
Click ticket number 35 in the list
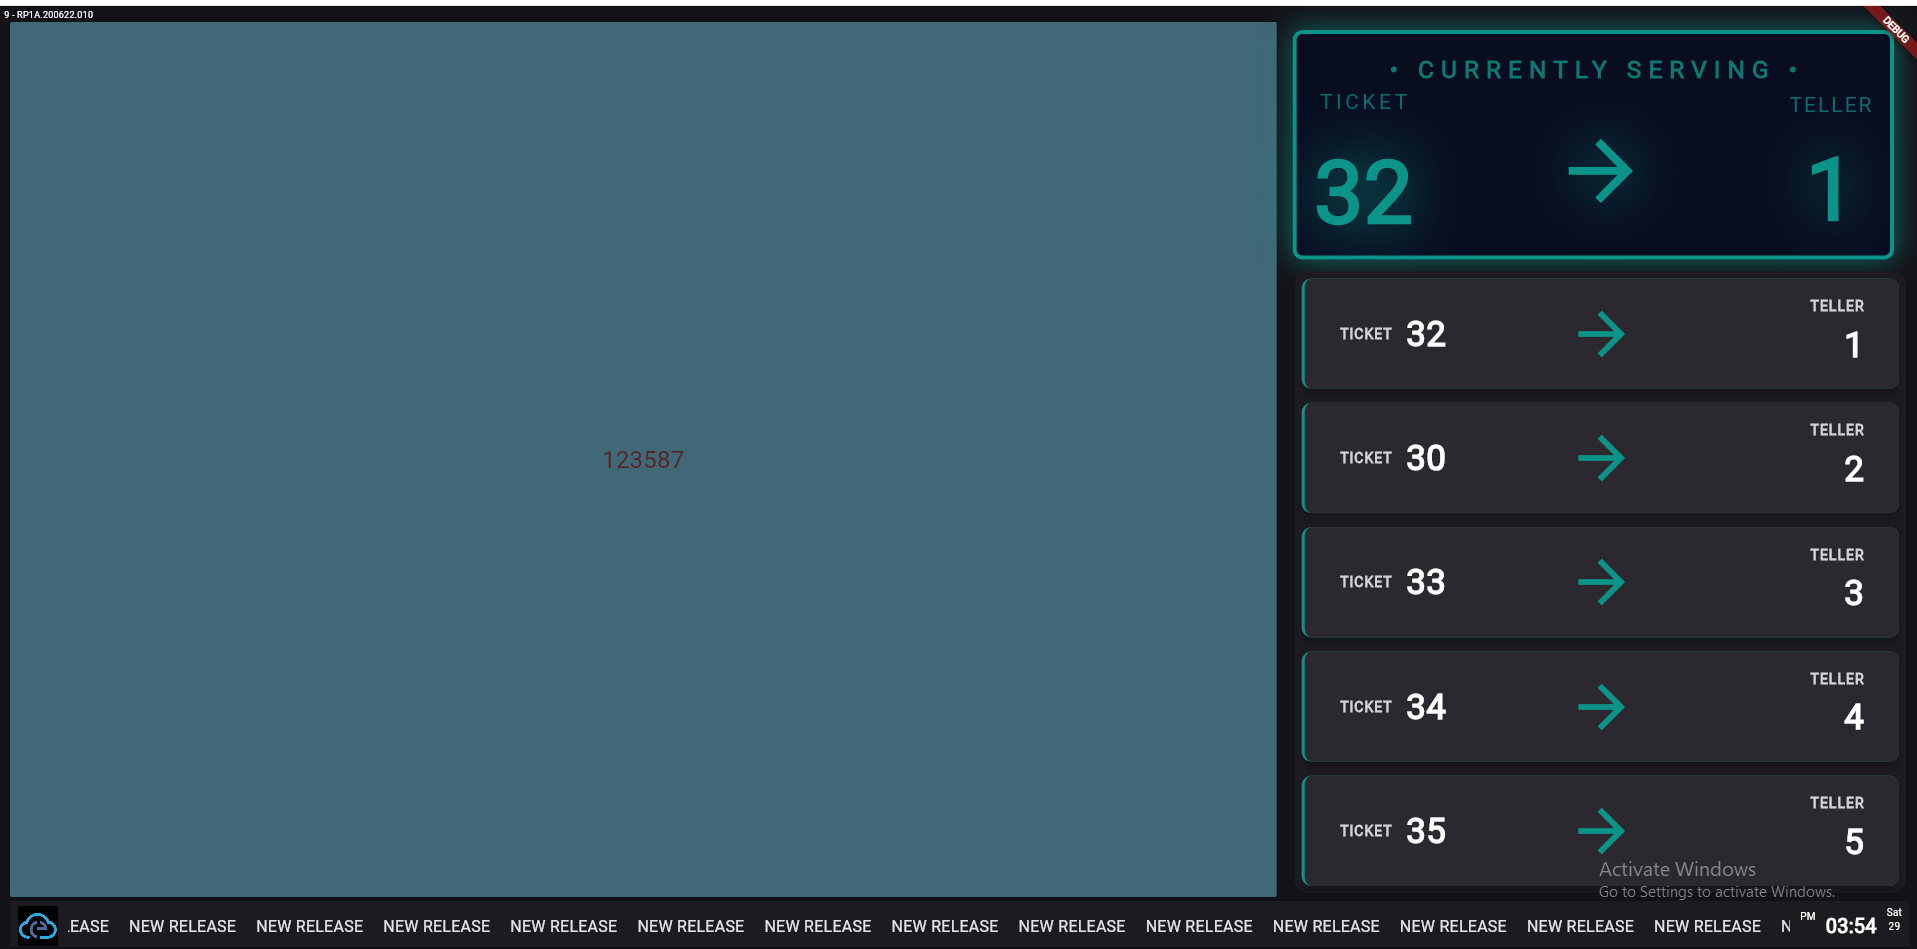click(1426, 831)
